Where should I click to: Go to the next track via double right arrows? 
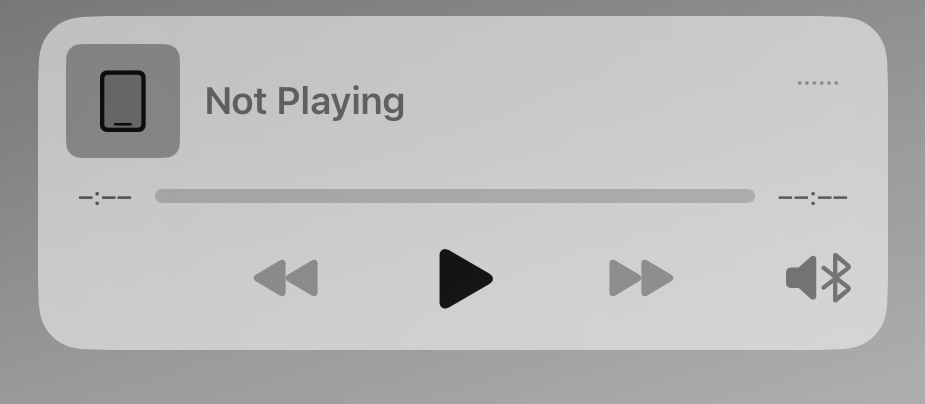pos(641,278)
